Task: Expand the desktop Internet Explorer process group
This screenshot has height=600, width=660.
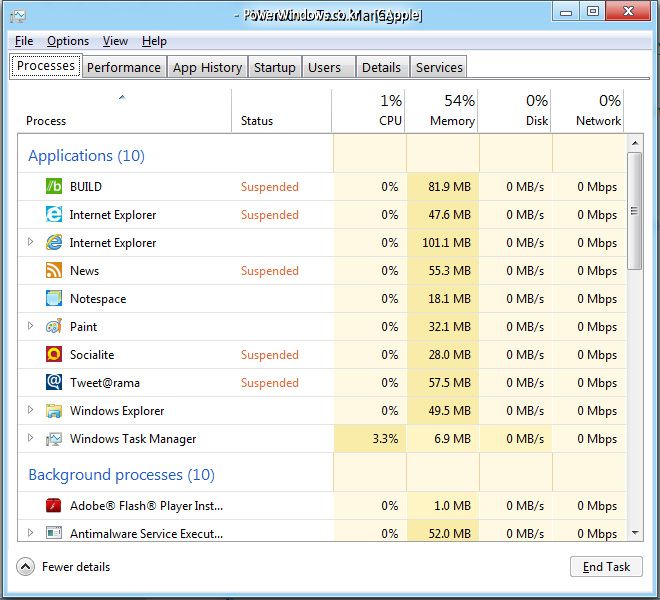Action: (x=30, y=242)
